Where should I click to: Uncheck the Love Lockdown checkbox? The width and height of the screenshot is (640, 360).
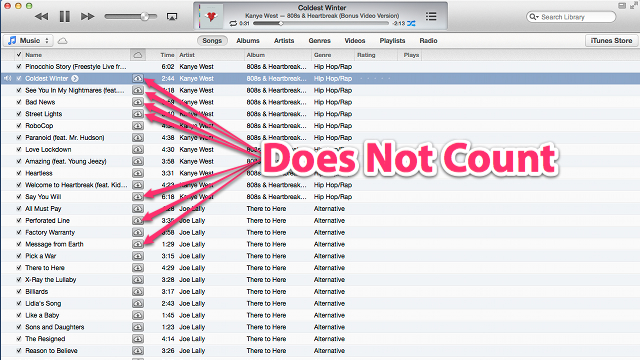(x=18, y=149)
